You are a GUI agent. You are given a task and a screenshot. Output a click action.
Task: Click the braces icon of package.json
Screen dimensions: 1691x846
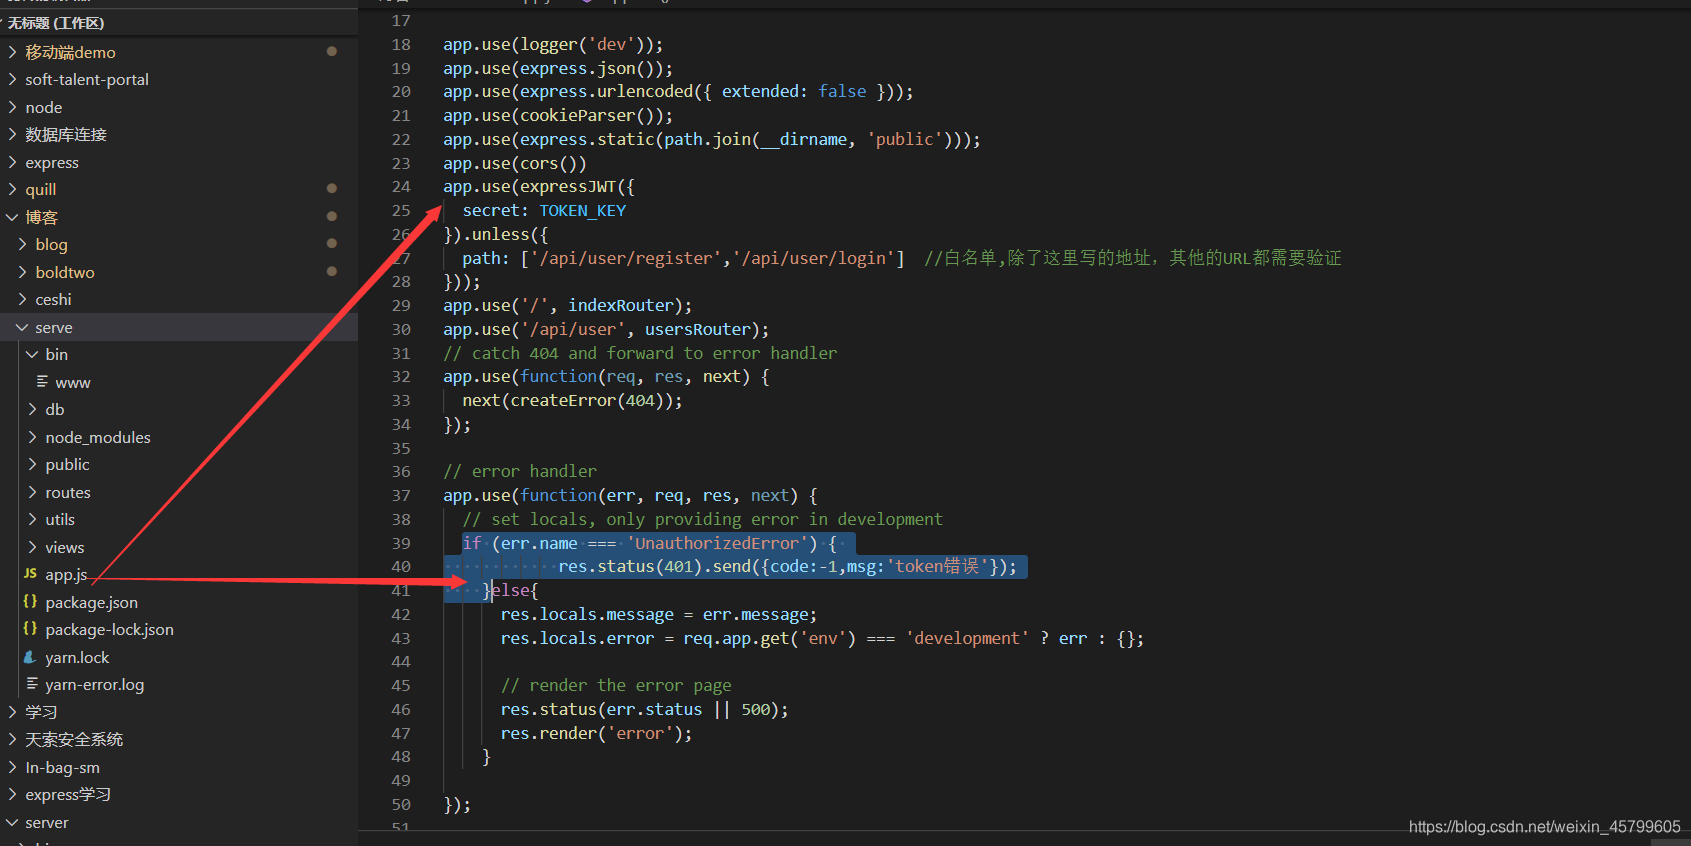(x=30, y=602)
